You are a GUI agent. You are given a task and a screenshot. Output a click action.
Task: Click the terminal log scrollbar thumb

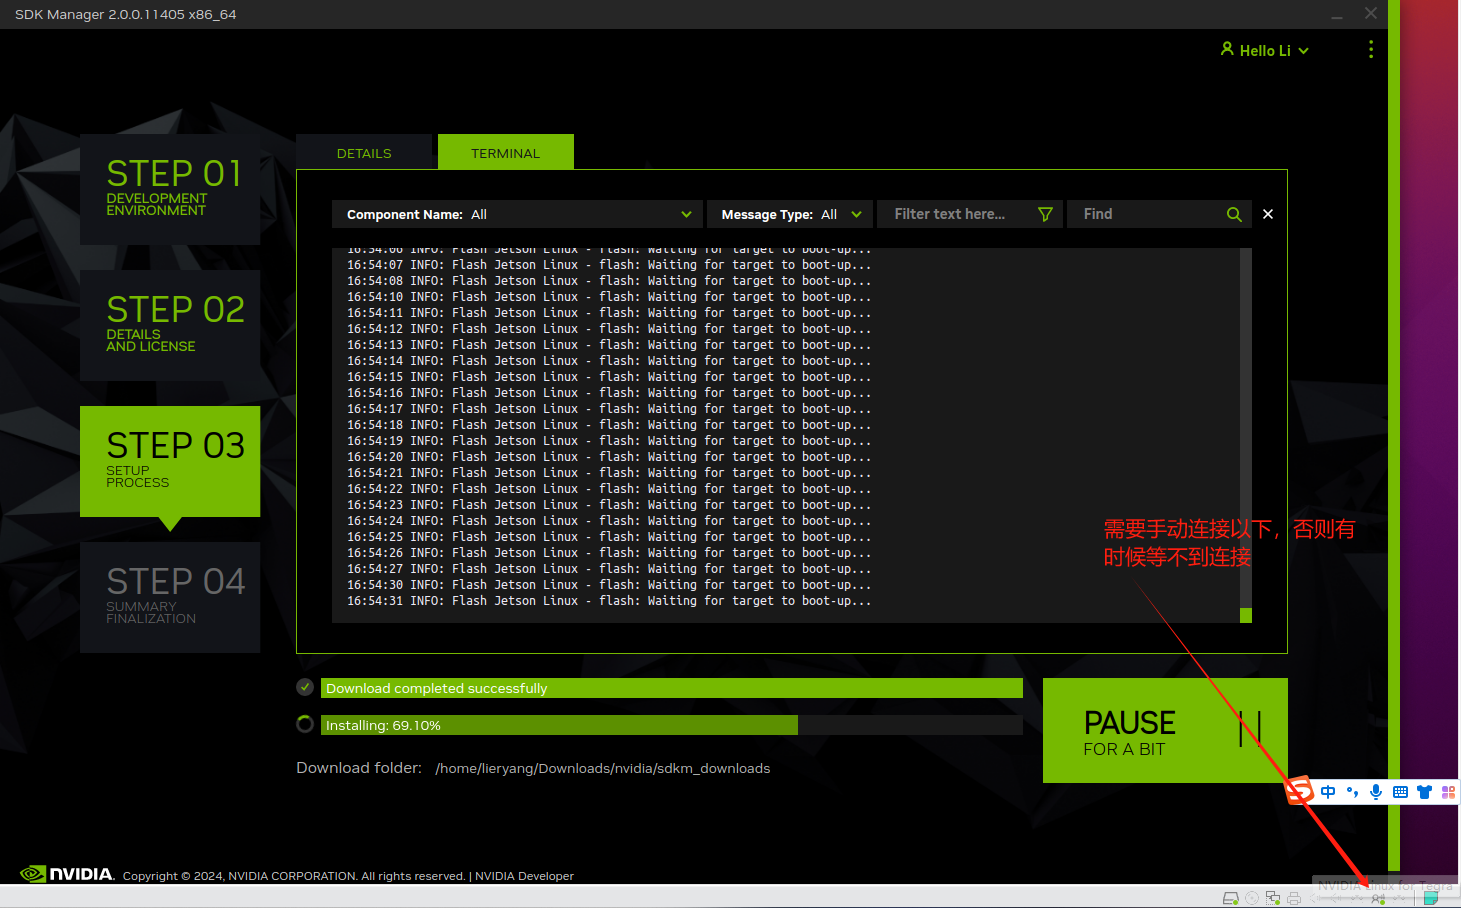[1246, 615]
